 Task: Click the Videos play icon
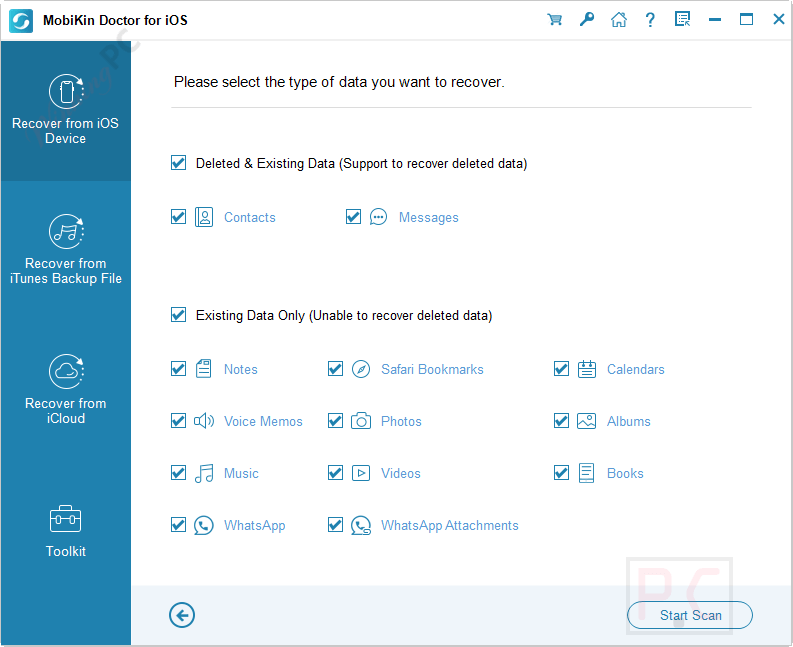coord(361,473)
